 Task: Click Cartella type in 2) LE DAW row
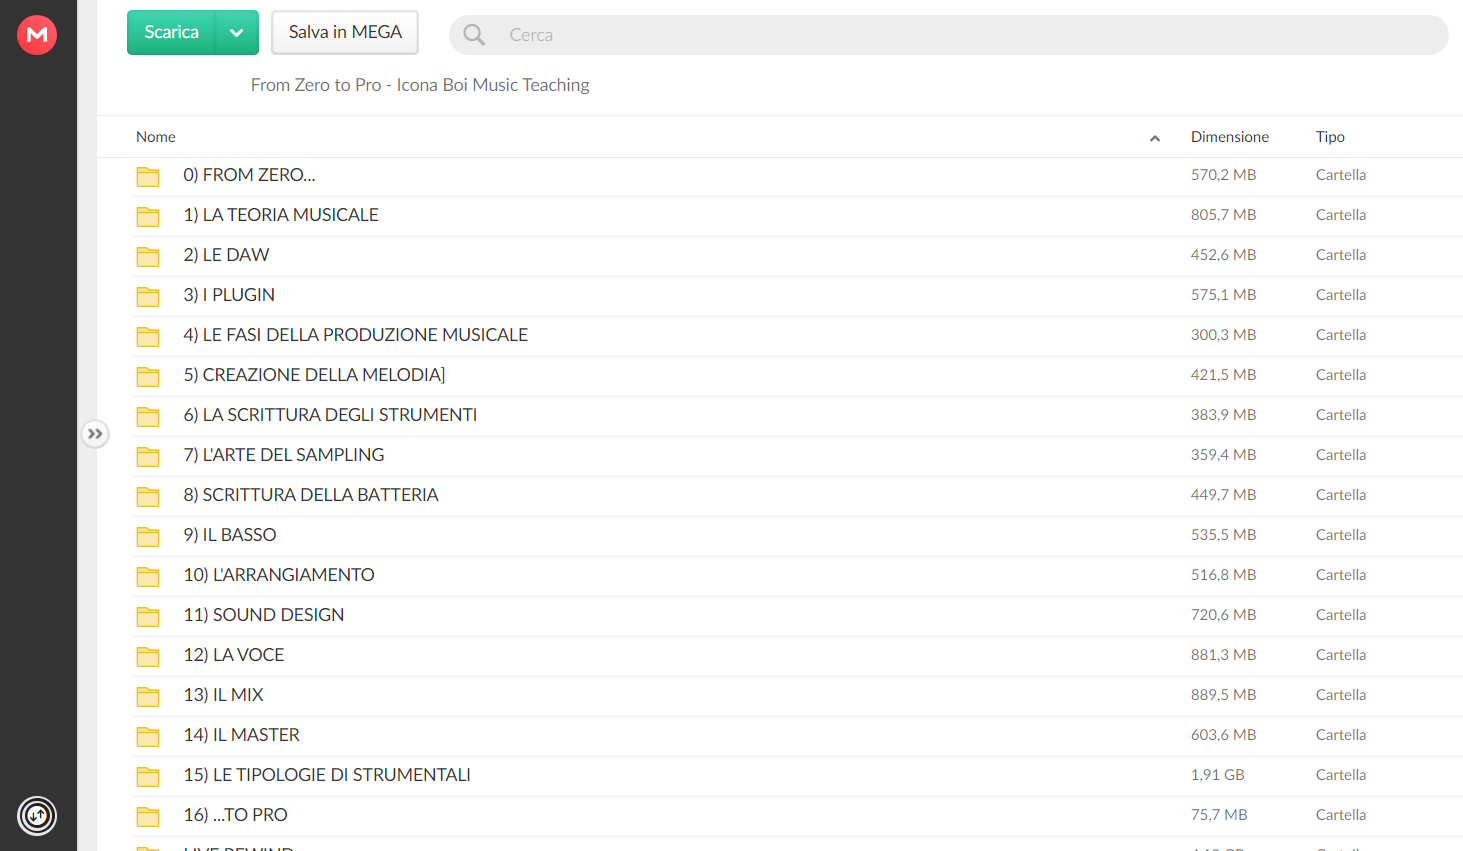click(1340, 255)
